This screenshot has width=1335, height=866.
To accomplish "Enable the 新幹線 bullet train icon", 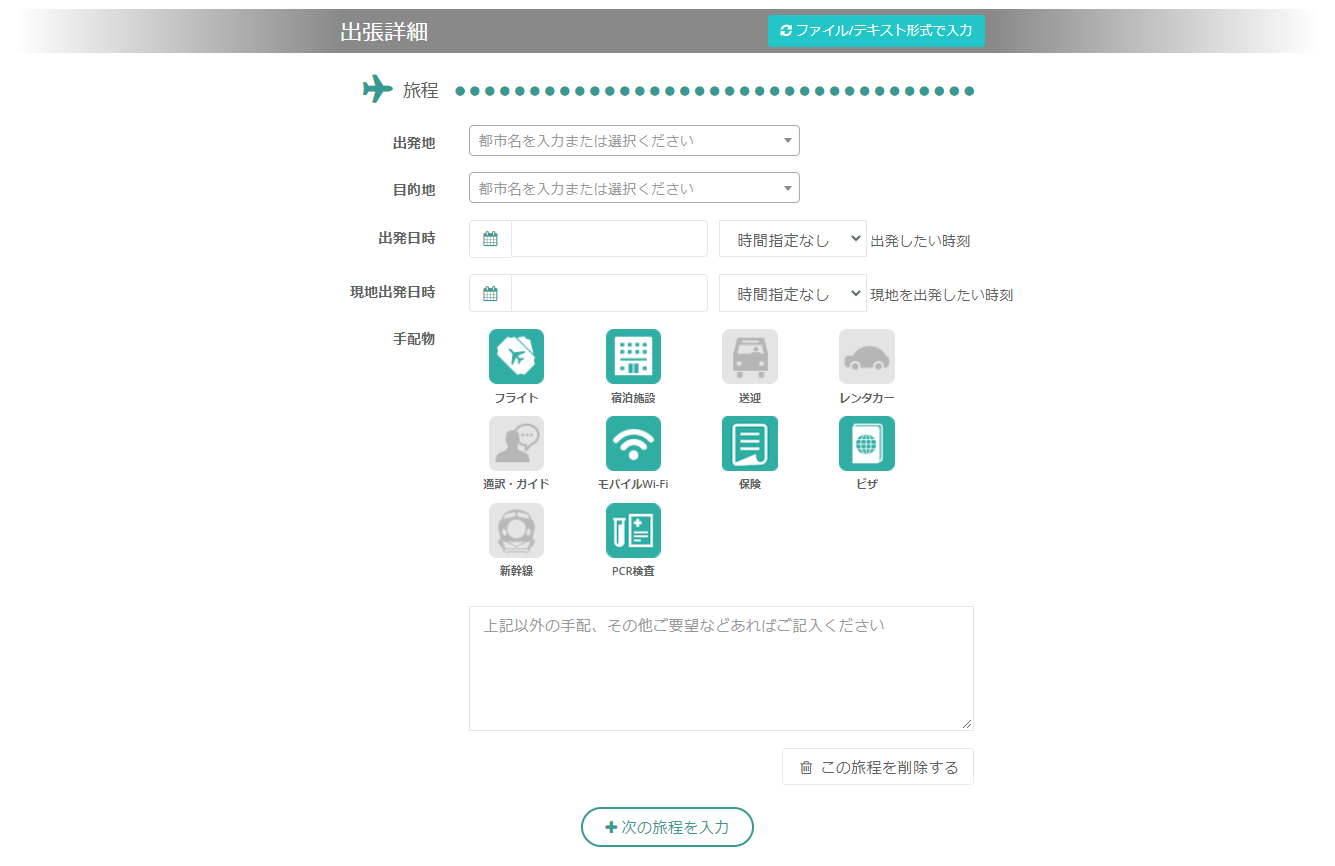I will click(x=516, y=531).
